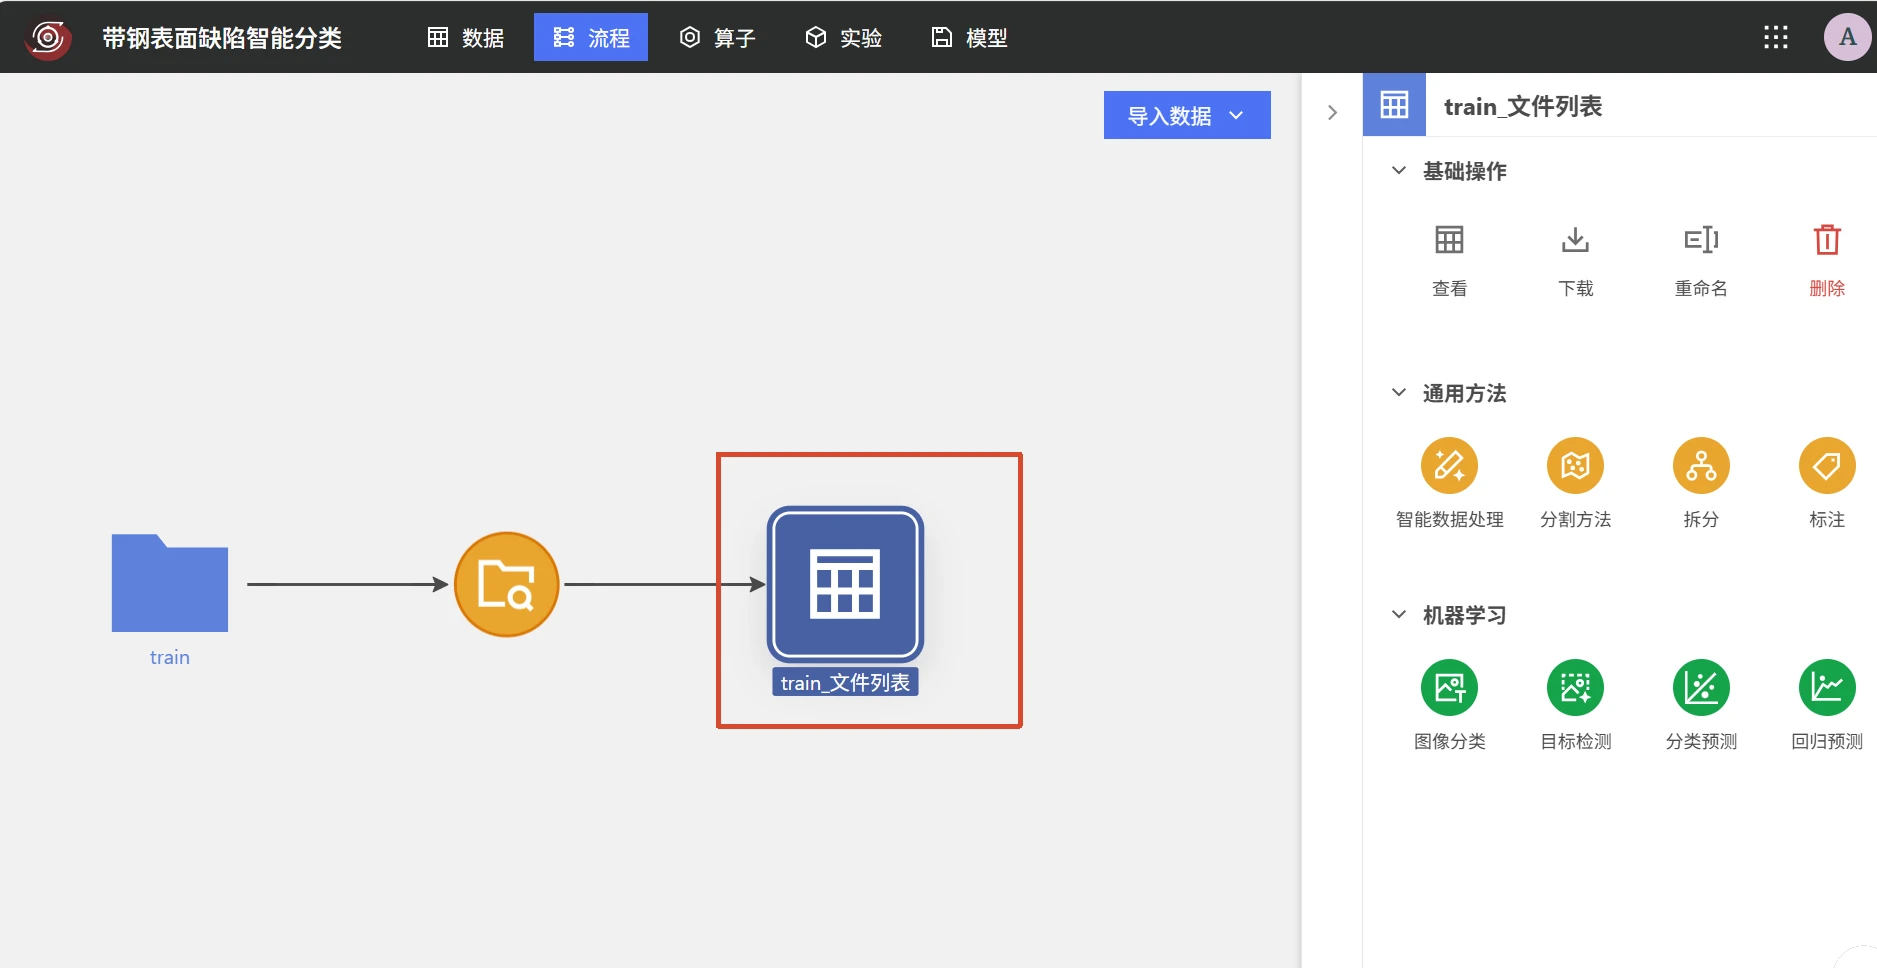Image resolution: width=1877 pixels, height=968 pixels.
Task: Click the 带钢表面缺陷智能分类 project title
Action: (222, 38)
